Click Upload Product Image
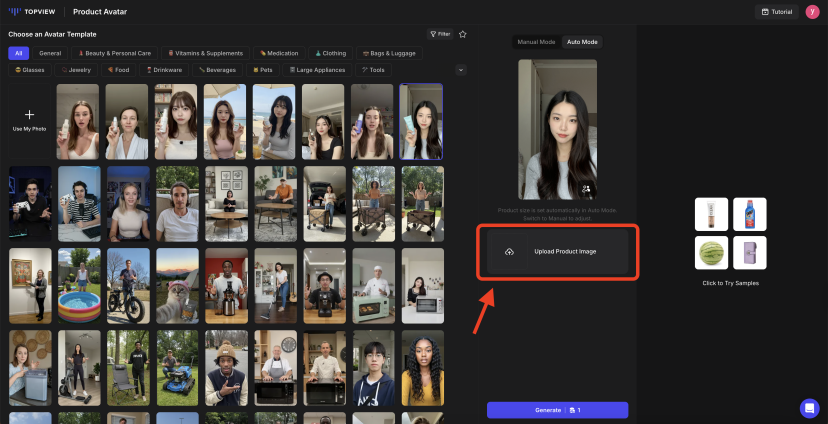Image resolution: width=828 pixels, height=424 pixels. click(565, 252)
